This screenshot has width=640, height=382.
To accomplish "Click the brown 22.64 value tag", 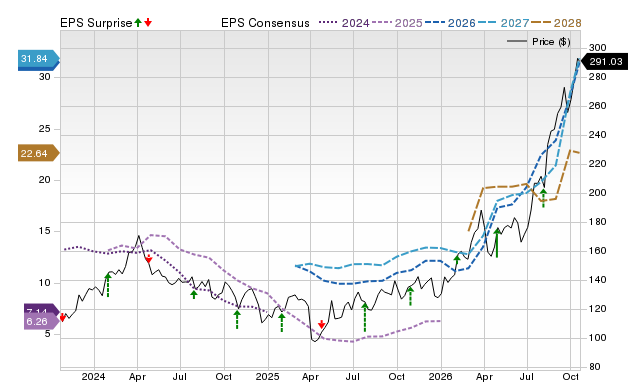I will click(x=38, y=153).
